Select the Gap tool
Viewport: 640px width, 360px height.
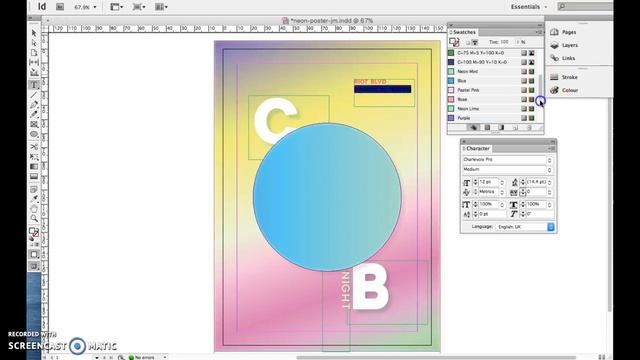point(34,62)
